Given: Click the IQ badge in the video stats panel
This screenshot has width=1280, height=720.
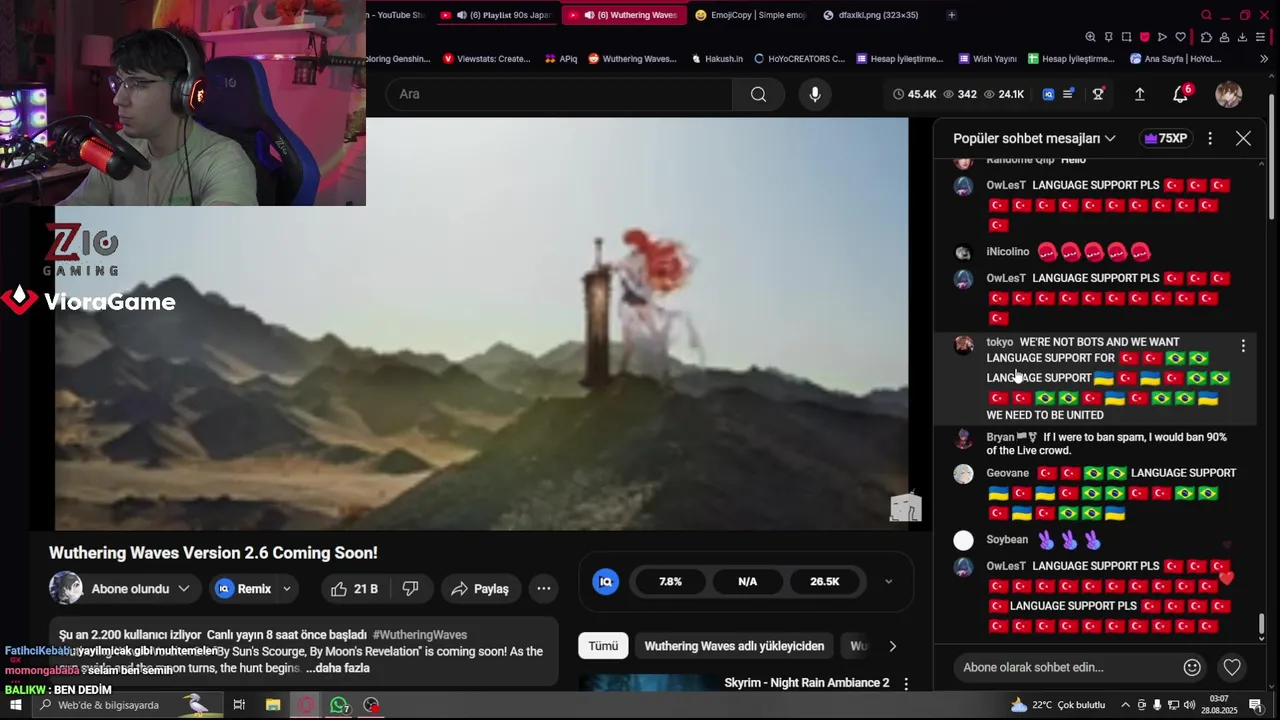Looking at the screenshot, I should (x=605, y=581).
